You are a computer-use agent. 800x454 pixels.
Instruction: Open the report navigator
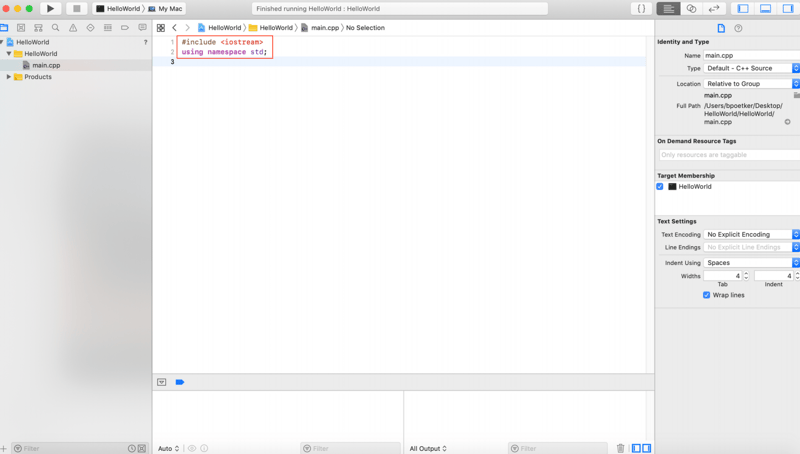point(142,28)
